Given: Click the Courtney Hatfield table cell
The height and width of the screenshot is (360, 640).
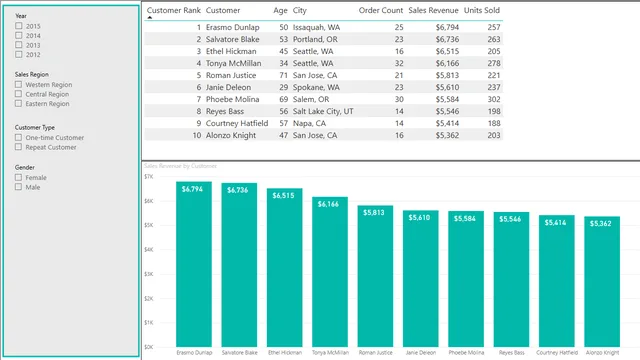Looking at the screenshot, I should (237, 123).
